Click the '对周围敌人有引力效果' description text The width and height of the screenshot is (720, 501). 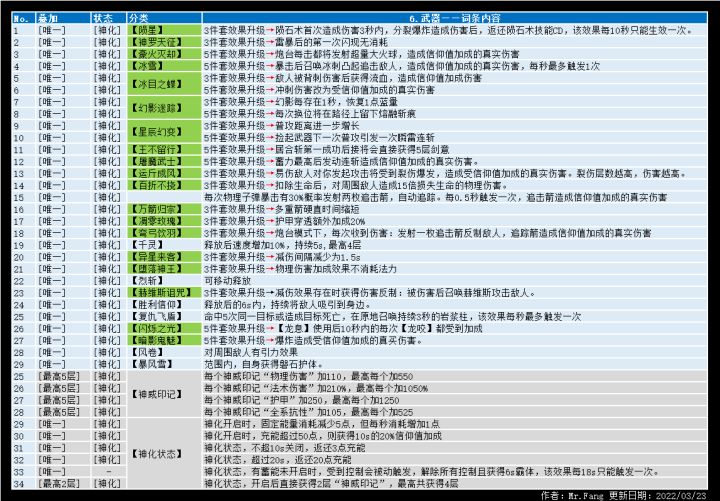tap(251, 353)
